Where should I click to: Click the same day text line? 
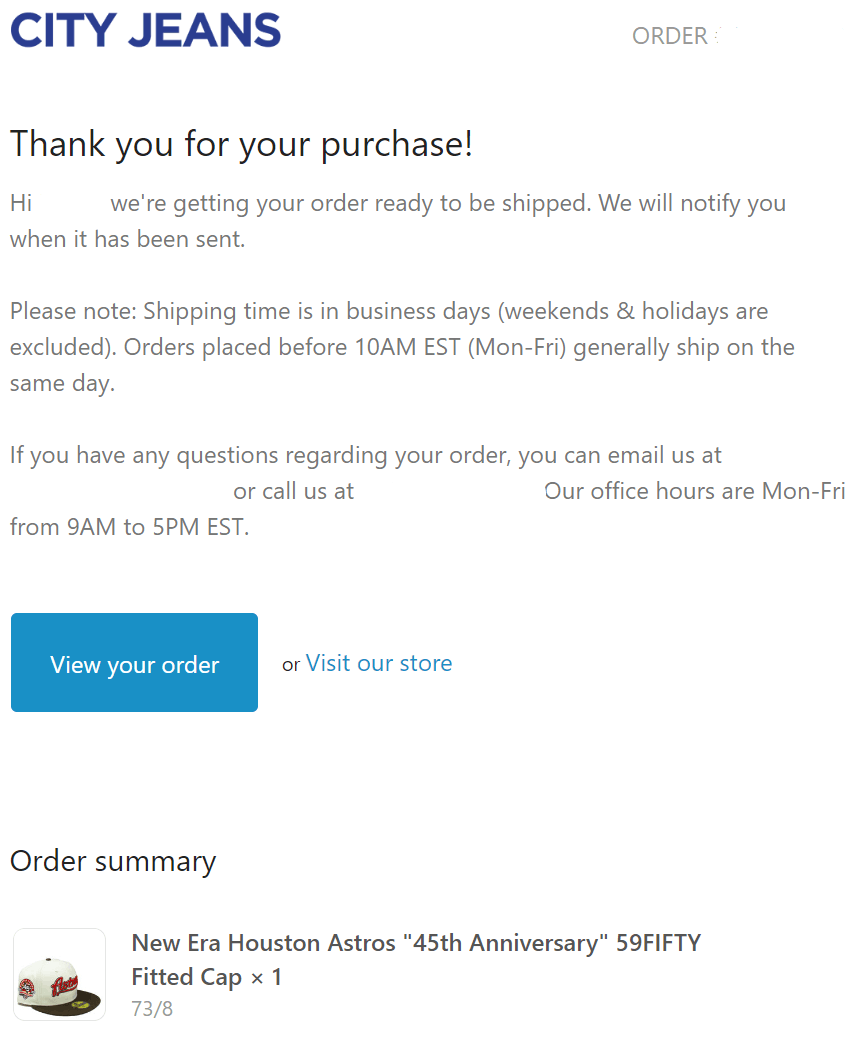tap(63, 384)
